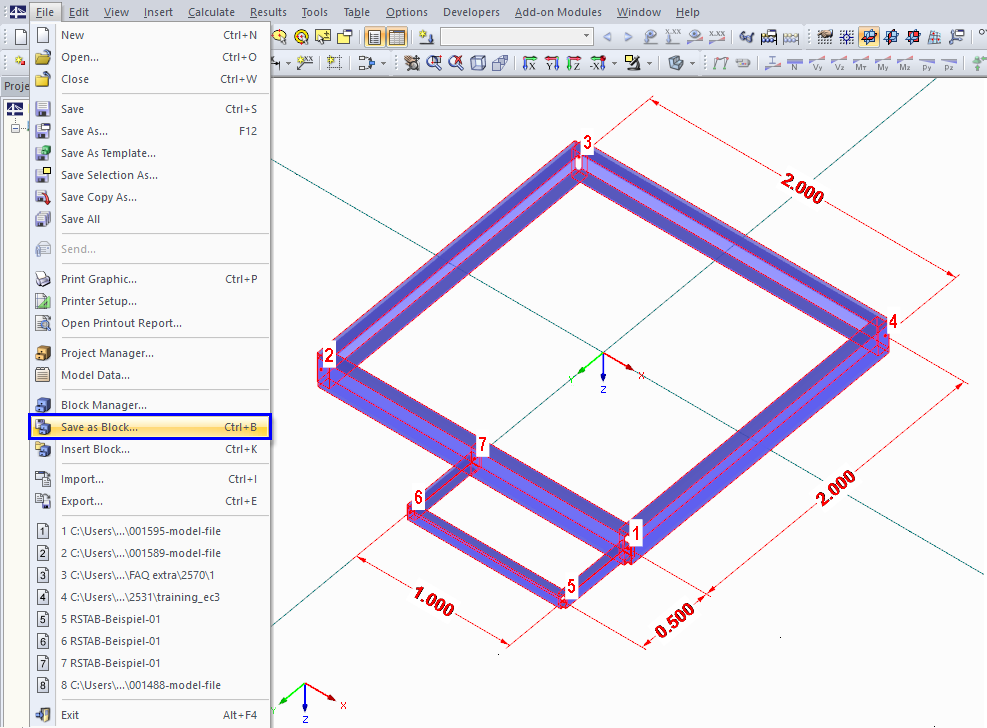Select node 6 in the model view
The height and width of the screenshot is (728, 987).
tap(418, 498)
